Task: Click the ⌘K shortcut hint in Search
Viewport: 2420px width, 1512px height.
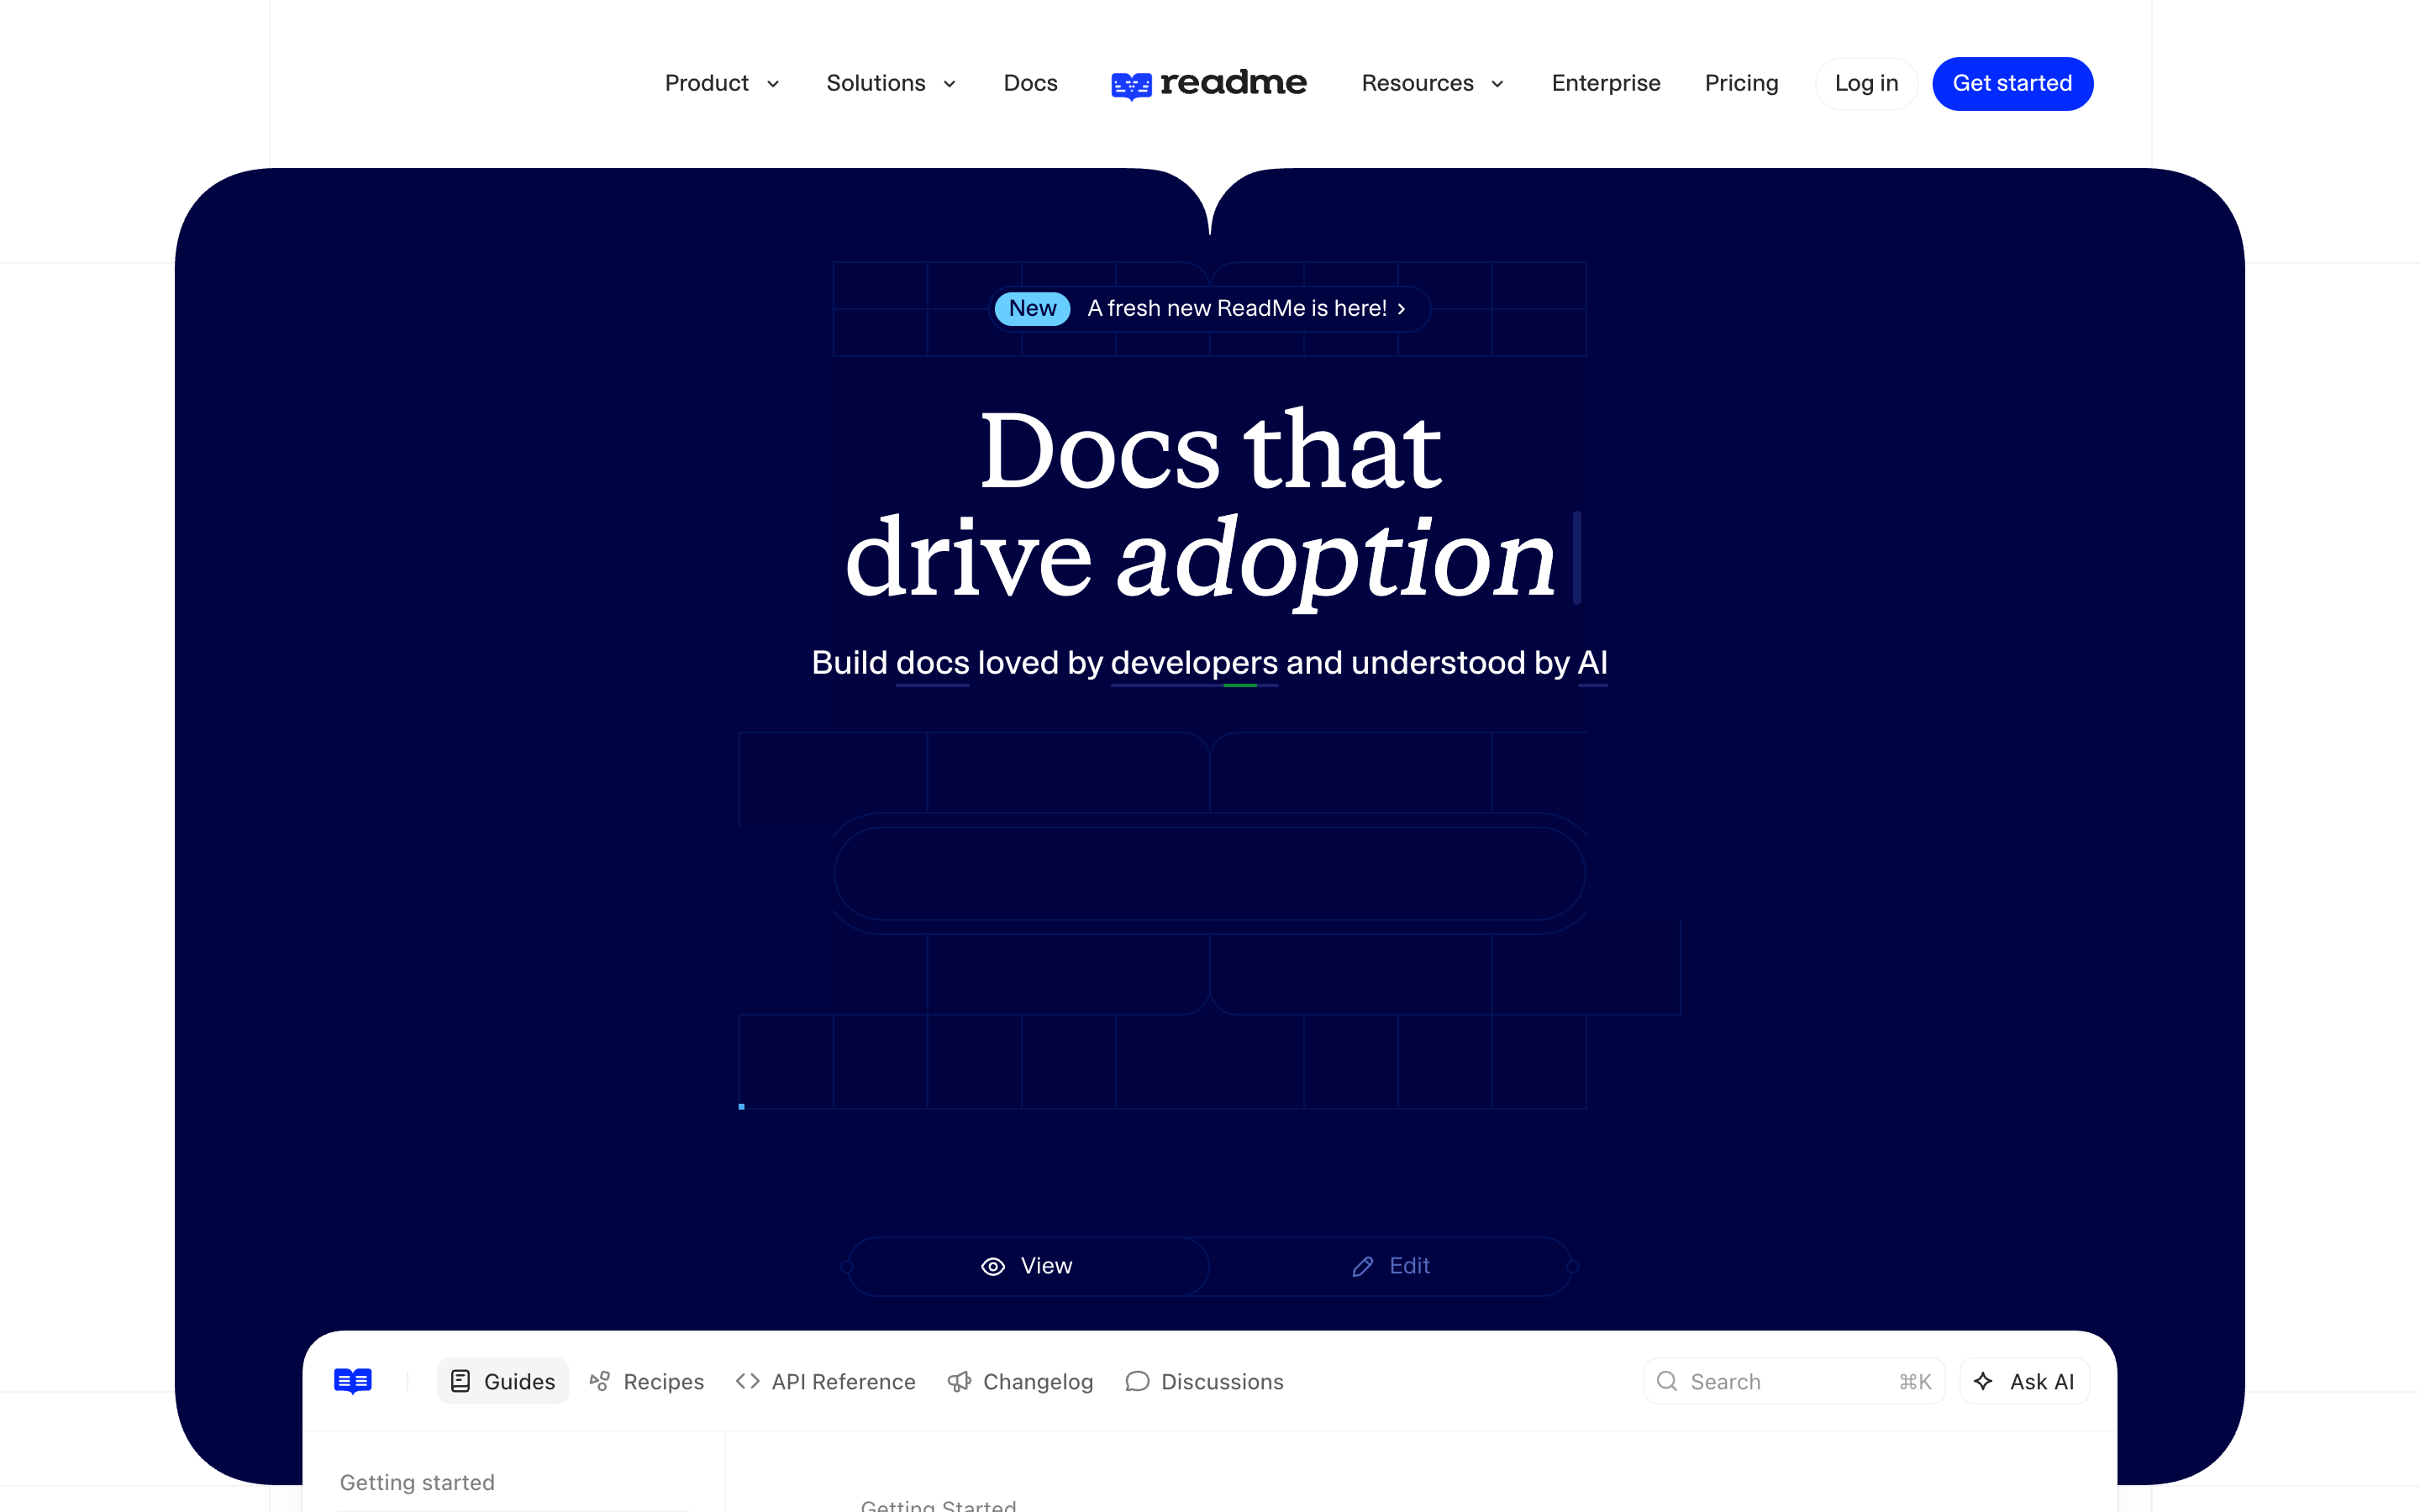Action: (x=1915, y=1381)
